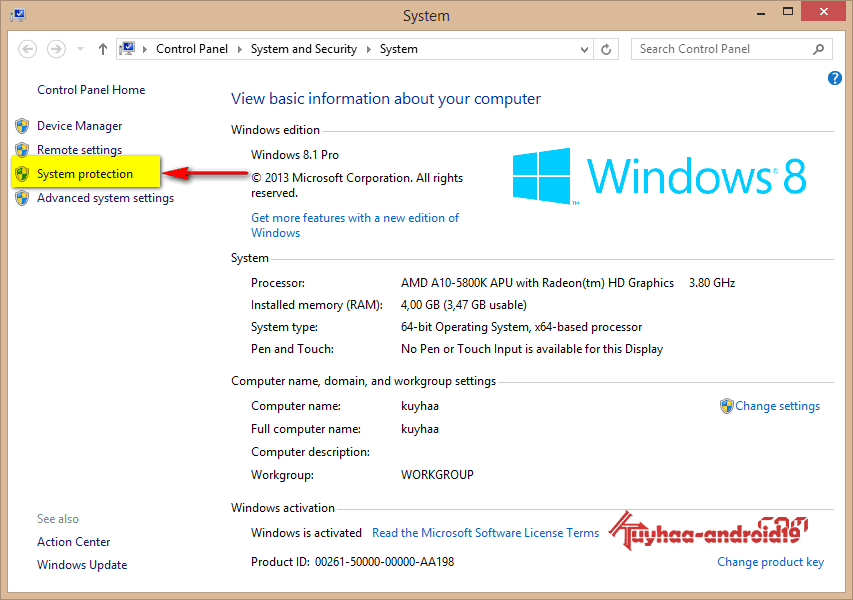853x600 pixels.
Task: Click the System window title bar icon
Action: click(18, 15)
